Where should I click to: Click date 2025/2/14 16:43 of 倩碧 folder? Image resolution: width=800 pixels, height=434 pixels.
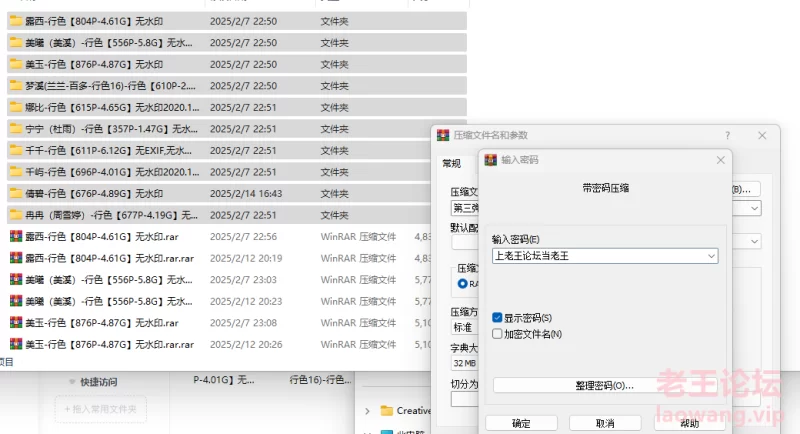(246, 193)
